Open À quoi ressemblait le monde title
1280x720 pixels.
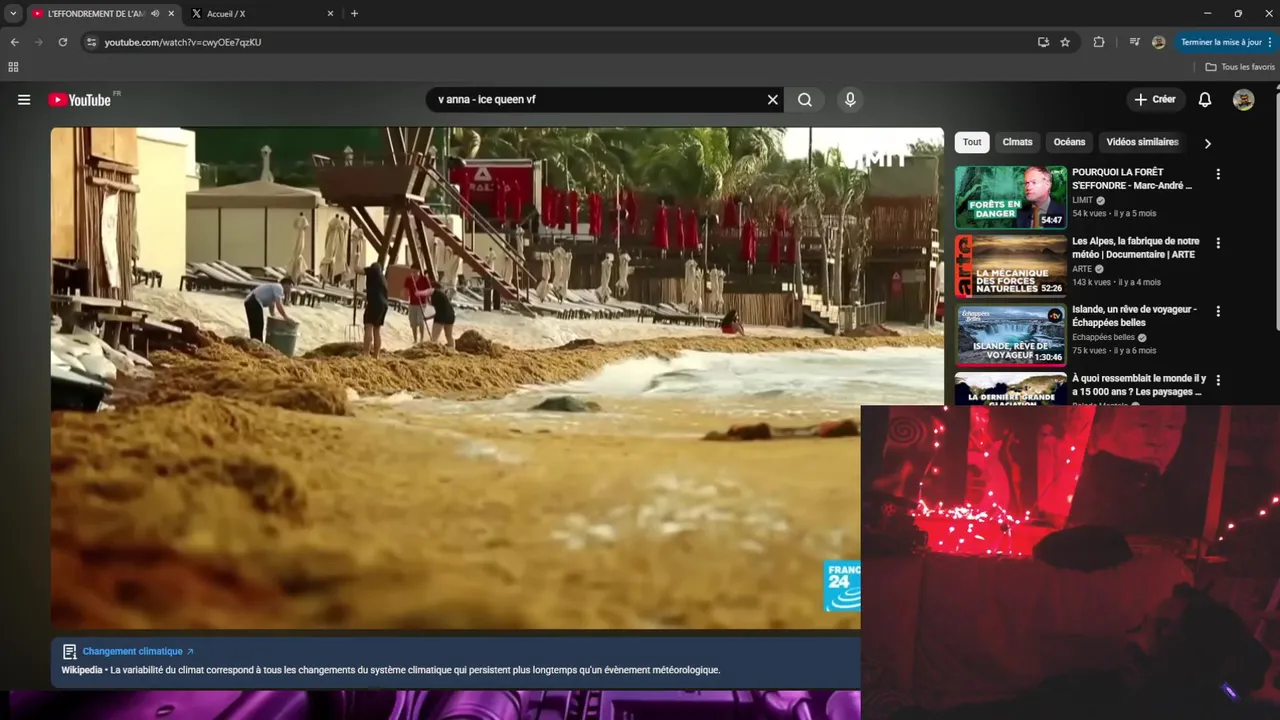pos(1139,385)
